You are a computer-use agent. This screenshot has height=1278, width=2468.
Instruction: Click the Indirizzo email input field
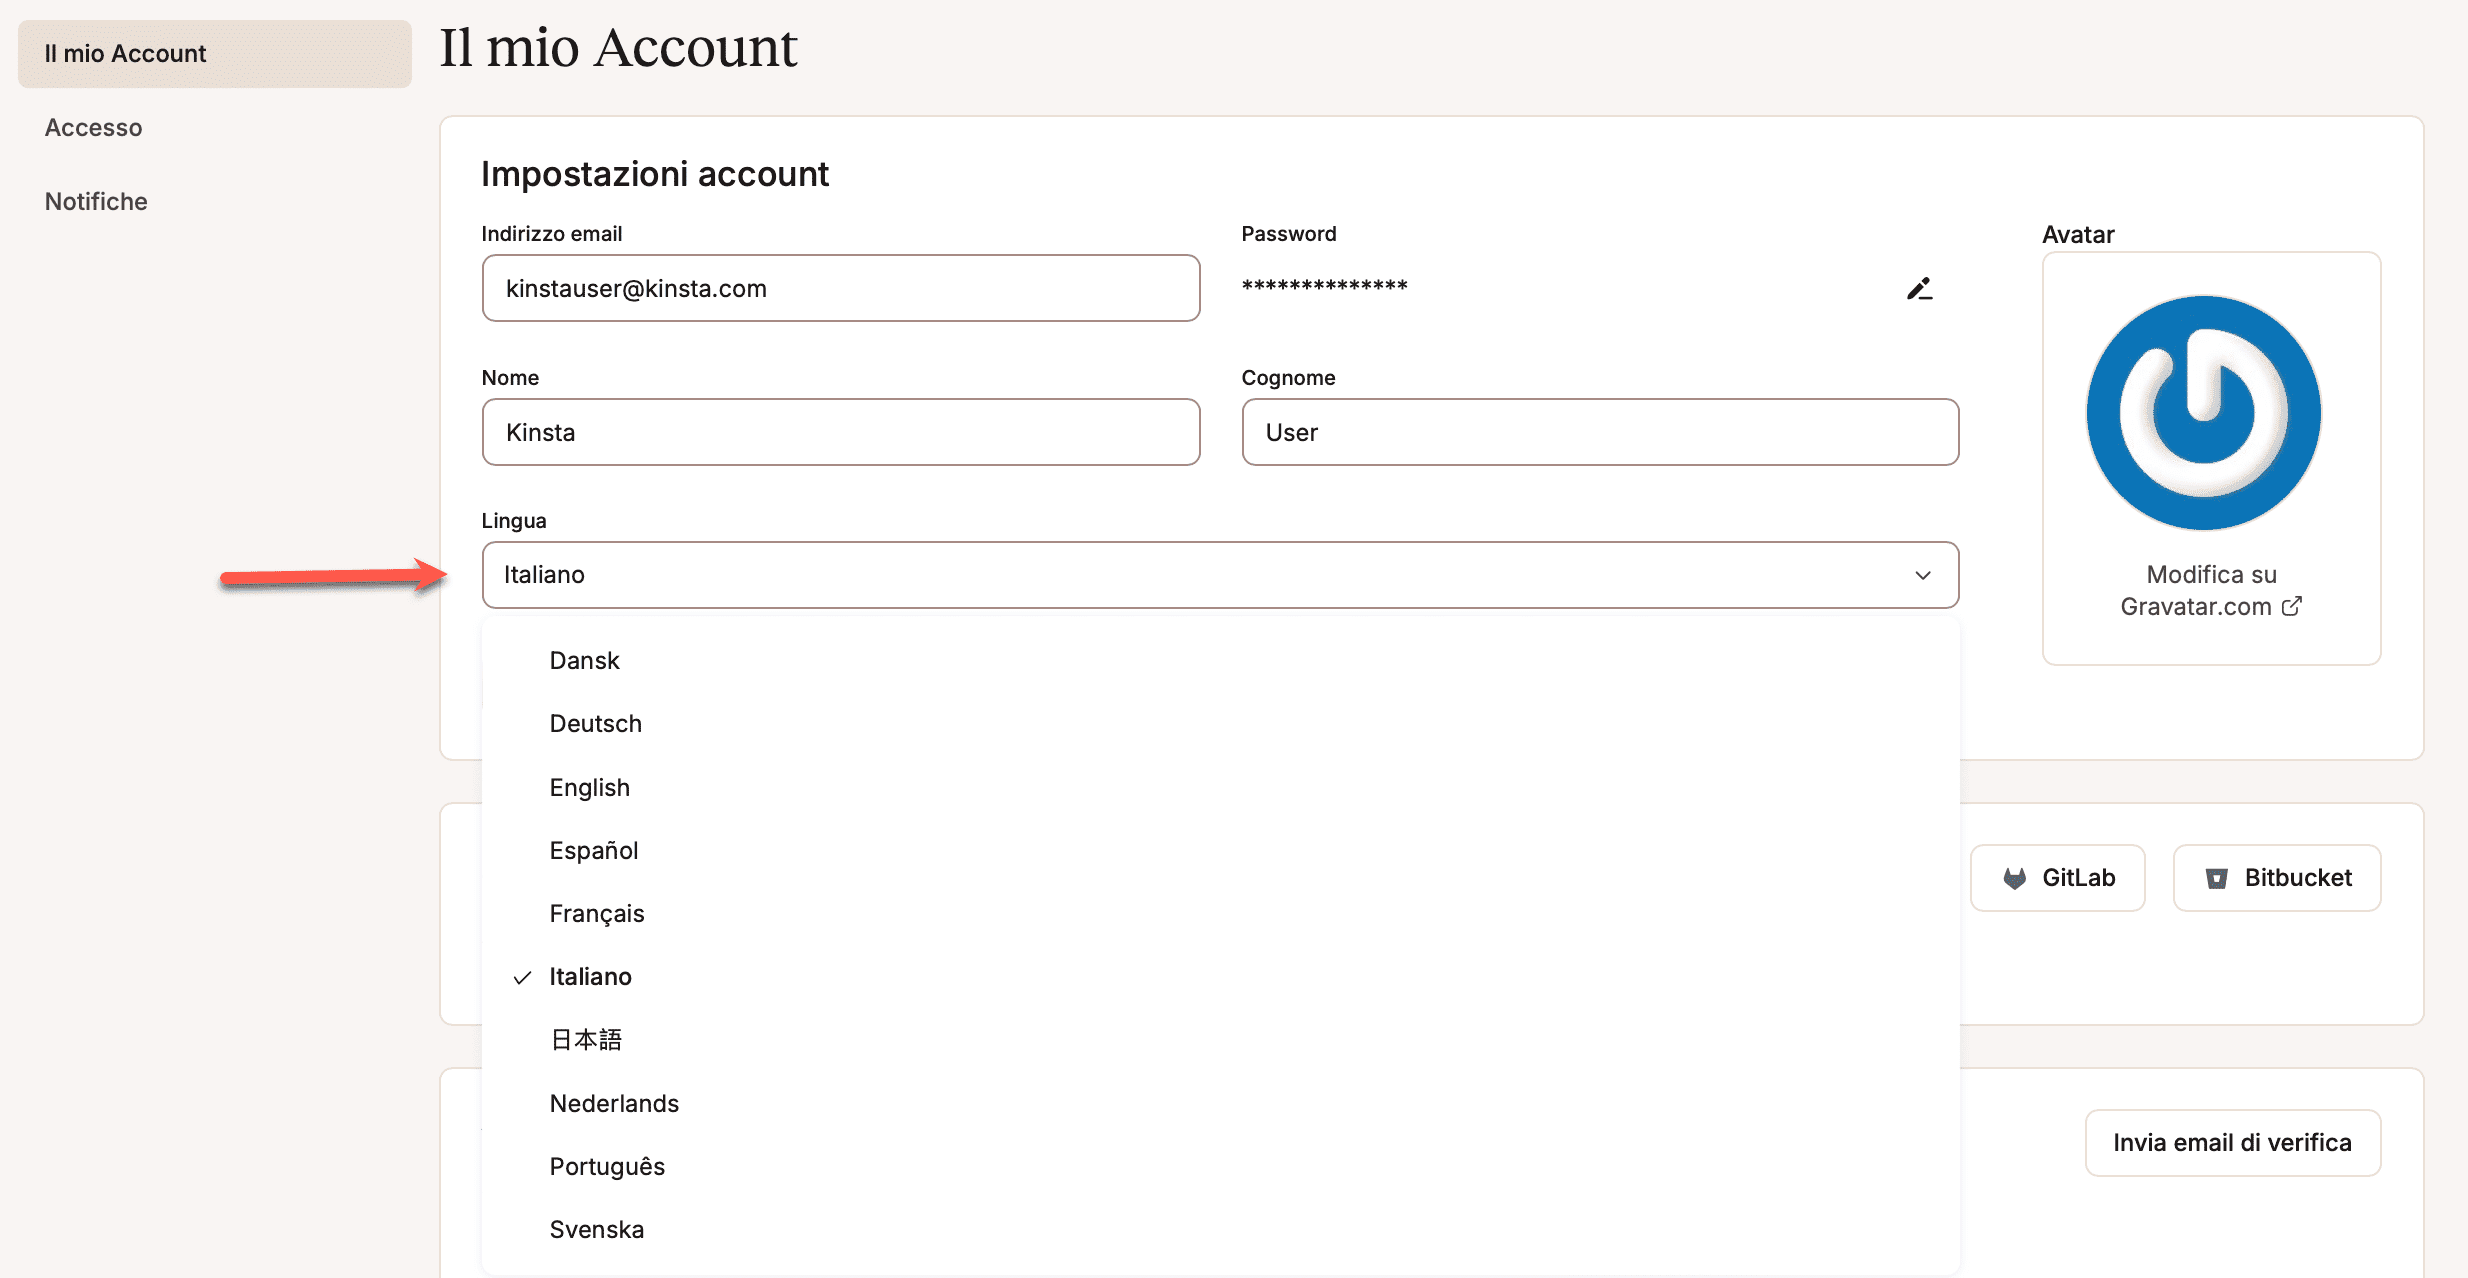[840, 289]
